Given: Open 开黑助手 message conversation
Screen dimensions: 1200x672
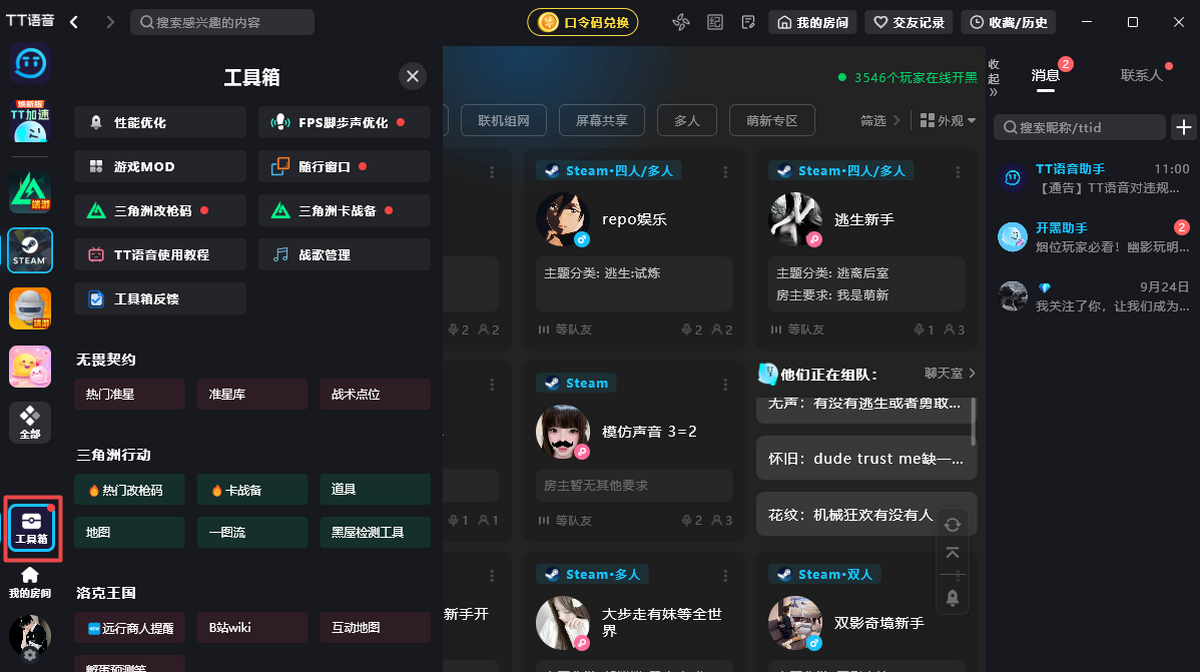Looking at the screenshot, I should point(1095,237).
